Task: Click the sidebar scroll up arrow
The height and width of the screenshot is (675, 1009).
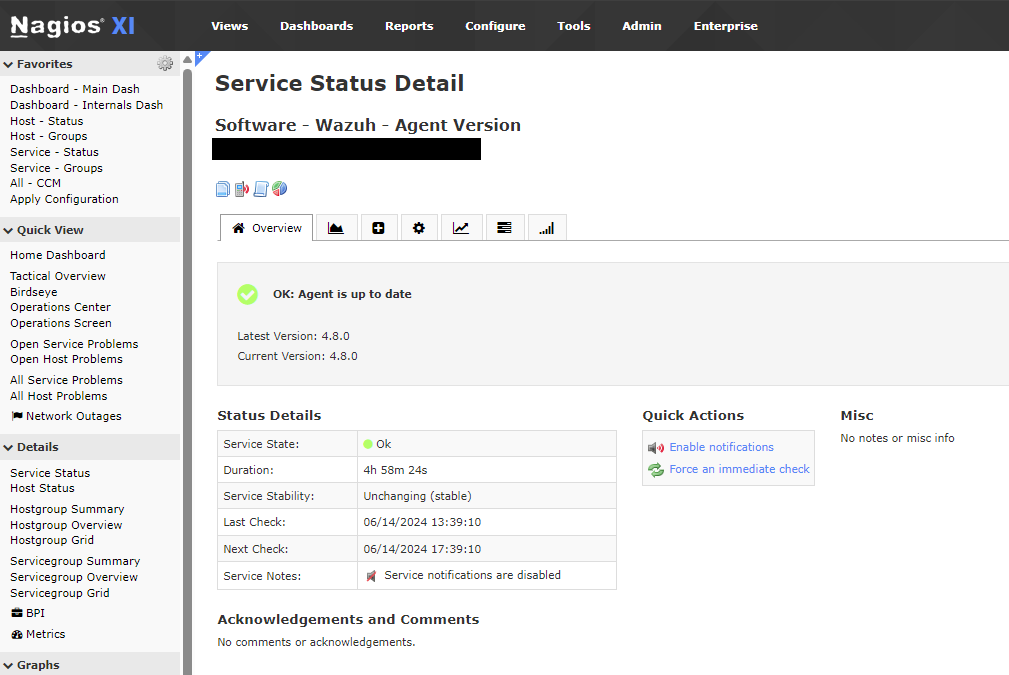Action: (x=187, y=60)
